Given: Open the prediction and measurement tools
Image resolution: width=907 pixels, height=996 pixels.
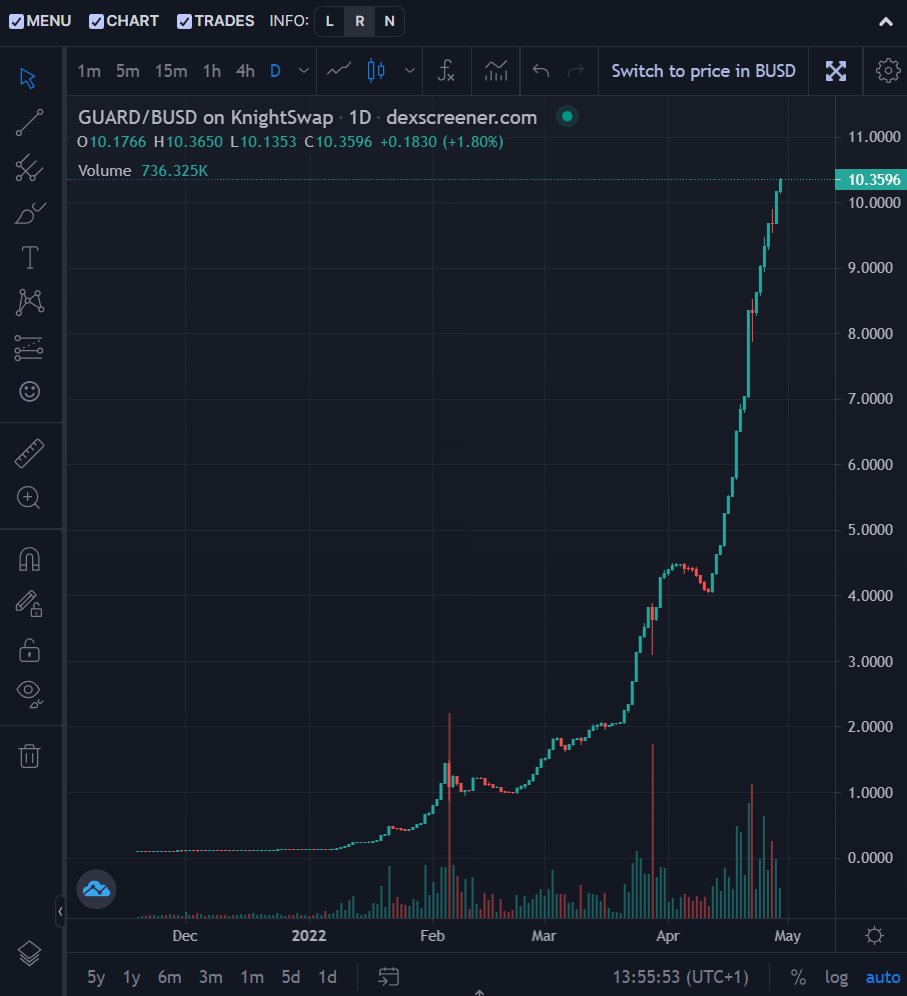Looking at the screenshot, I should pyautogui.click(x=29, y=347).
